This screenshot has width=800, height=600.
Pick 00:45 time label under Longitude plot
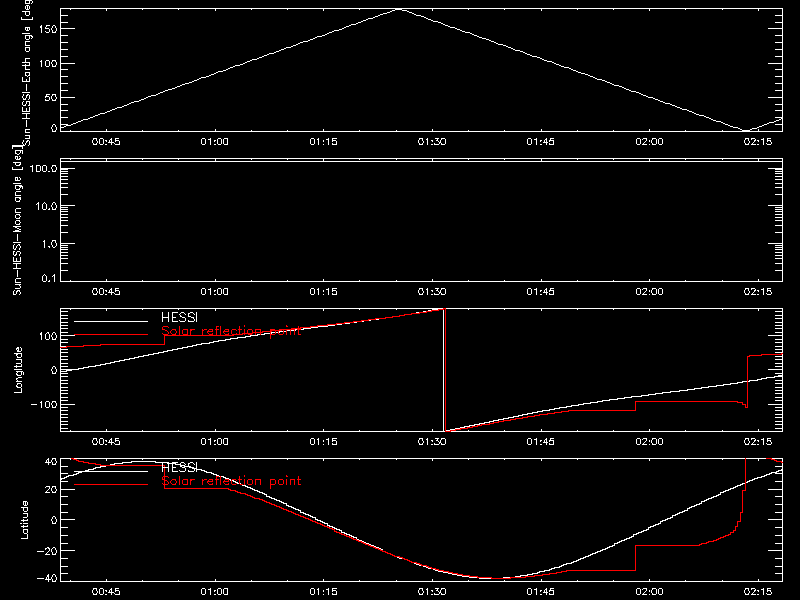(106, 441)
